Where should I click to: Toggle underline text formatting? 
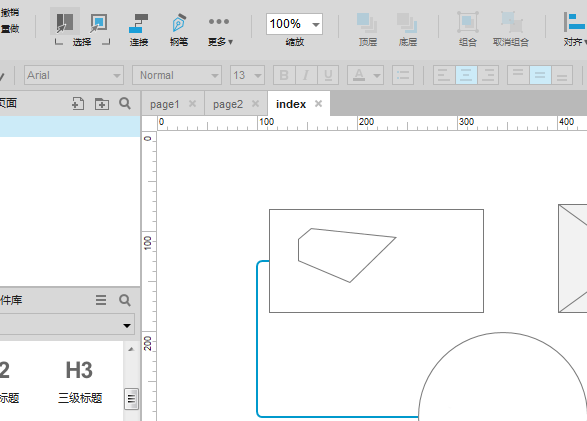point(328,75)
